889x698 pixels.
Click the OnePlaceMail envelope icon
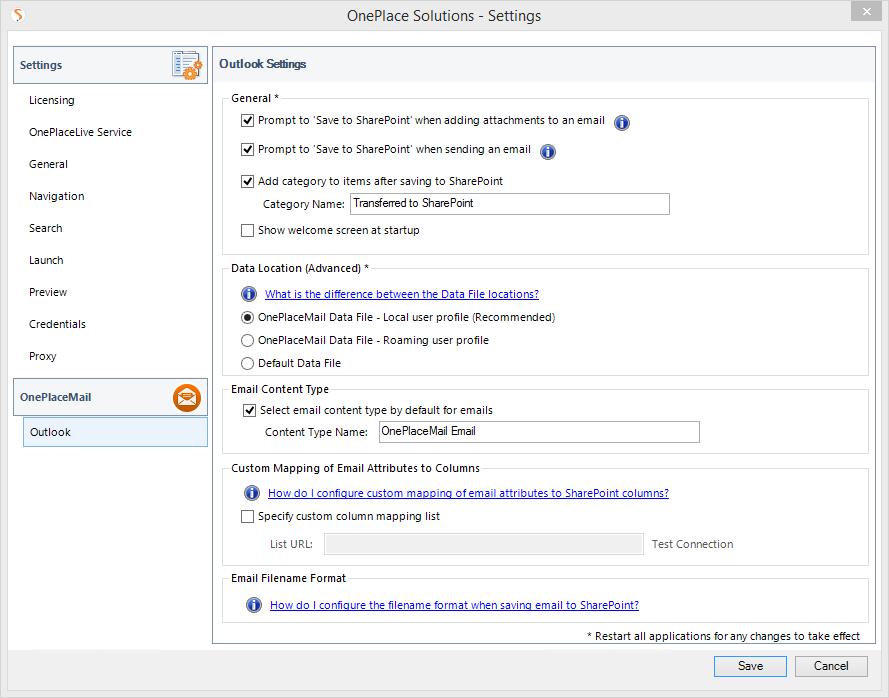187,398
